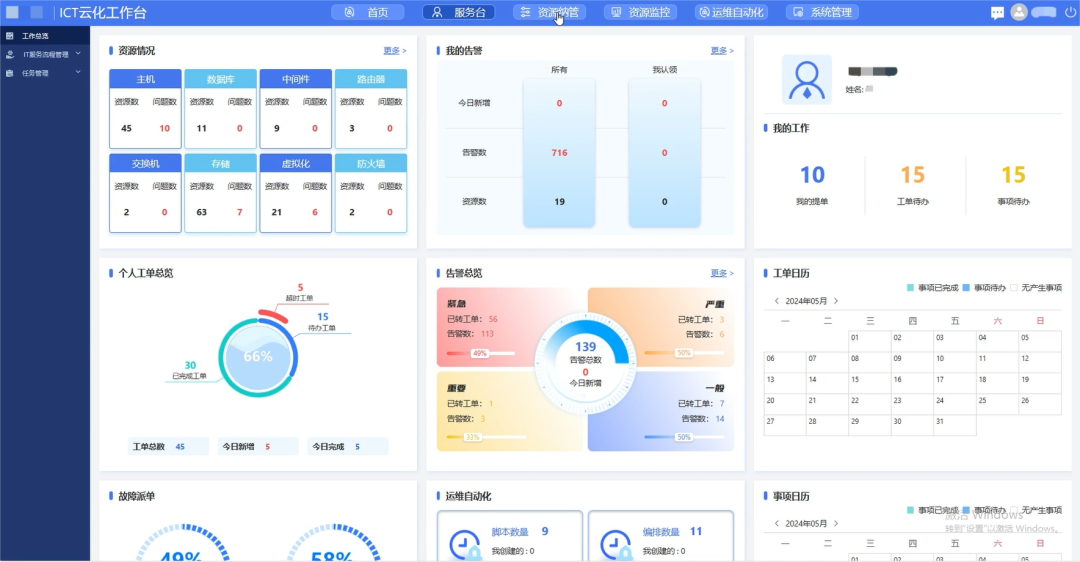Select the 系统管理 tab
Image resolution: width=1080 pixels, height=562 pixels.
pyautogui.click(x=822, y=12)
